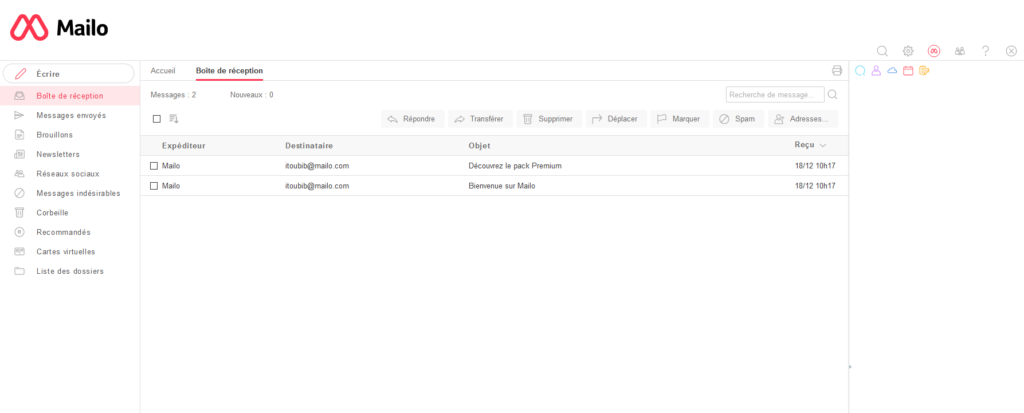This screenshot has width=1024, height=413.
Task: Open the blue cloud storage icon
Action: (x=892, y=71)
